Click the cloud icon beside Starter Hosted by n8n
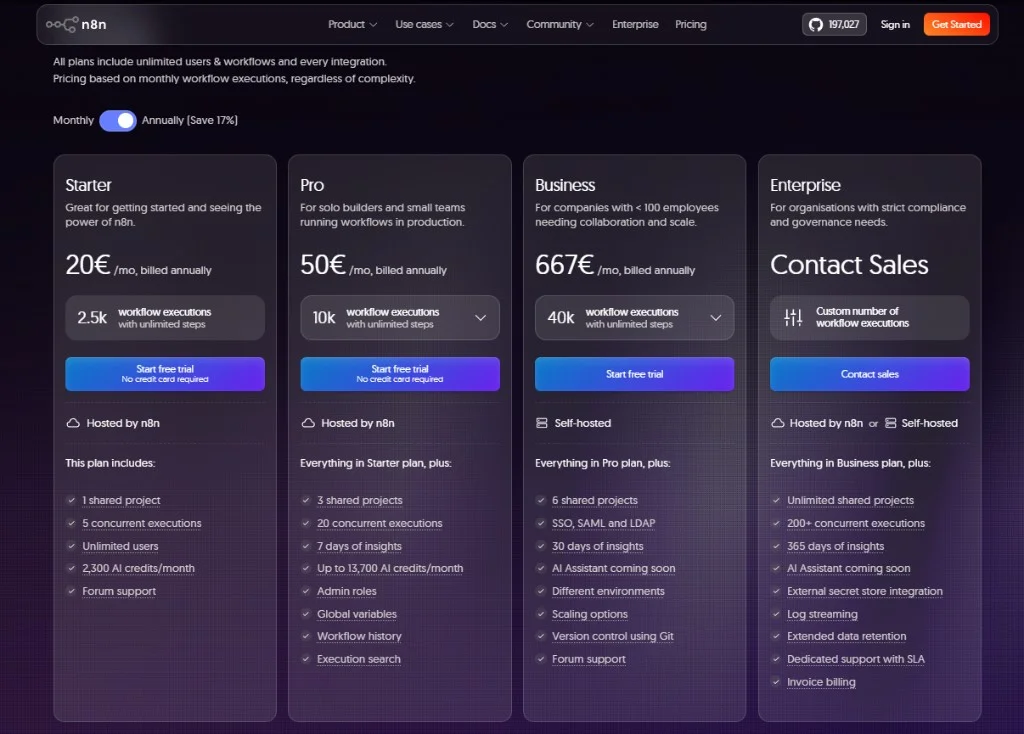Image resolution: width=1024 pixels, height=734 pixels. (x=73, y=423)
